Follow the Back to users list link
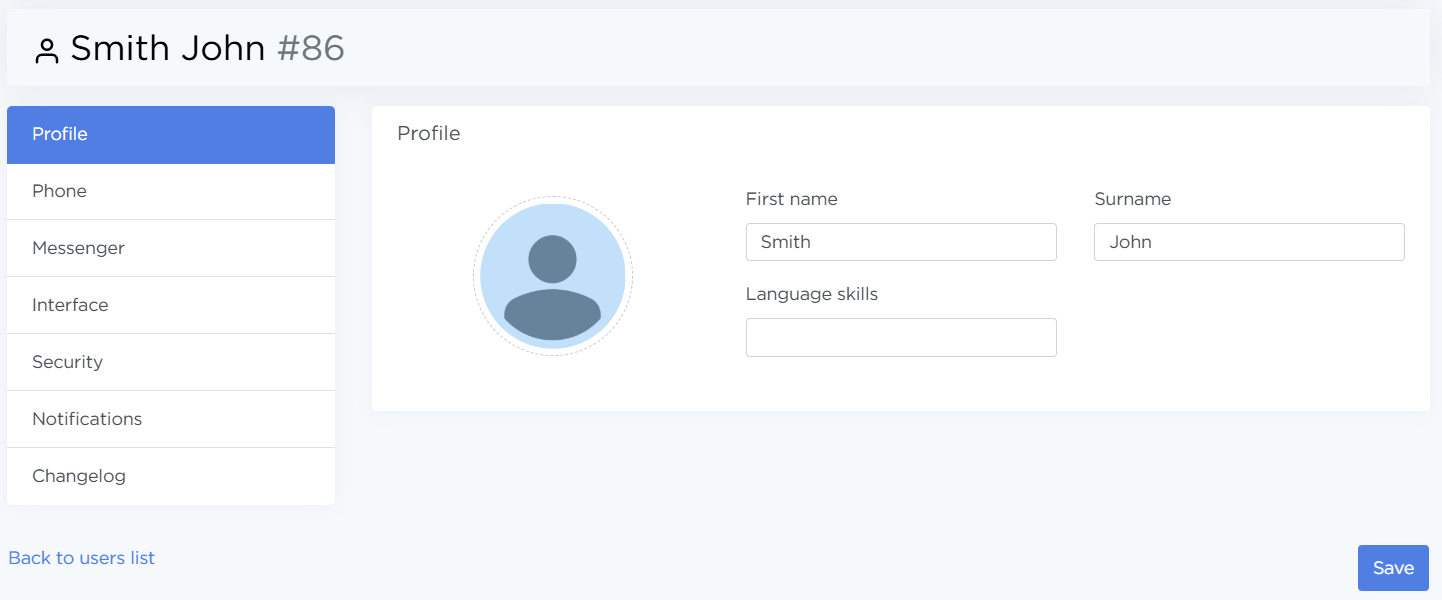Viewport: 1442px width, 600px height. (x=82, y=558)
